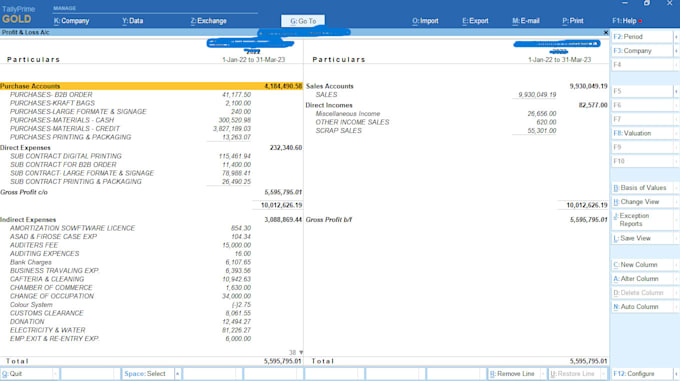This screenshot has width=680, height=381.
Task: Select OTHER INCOME SALES ledger
Action: [x=353, y=122]
